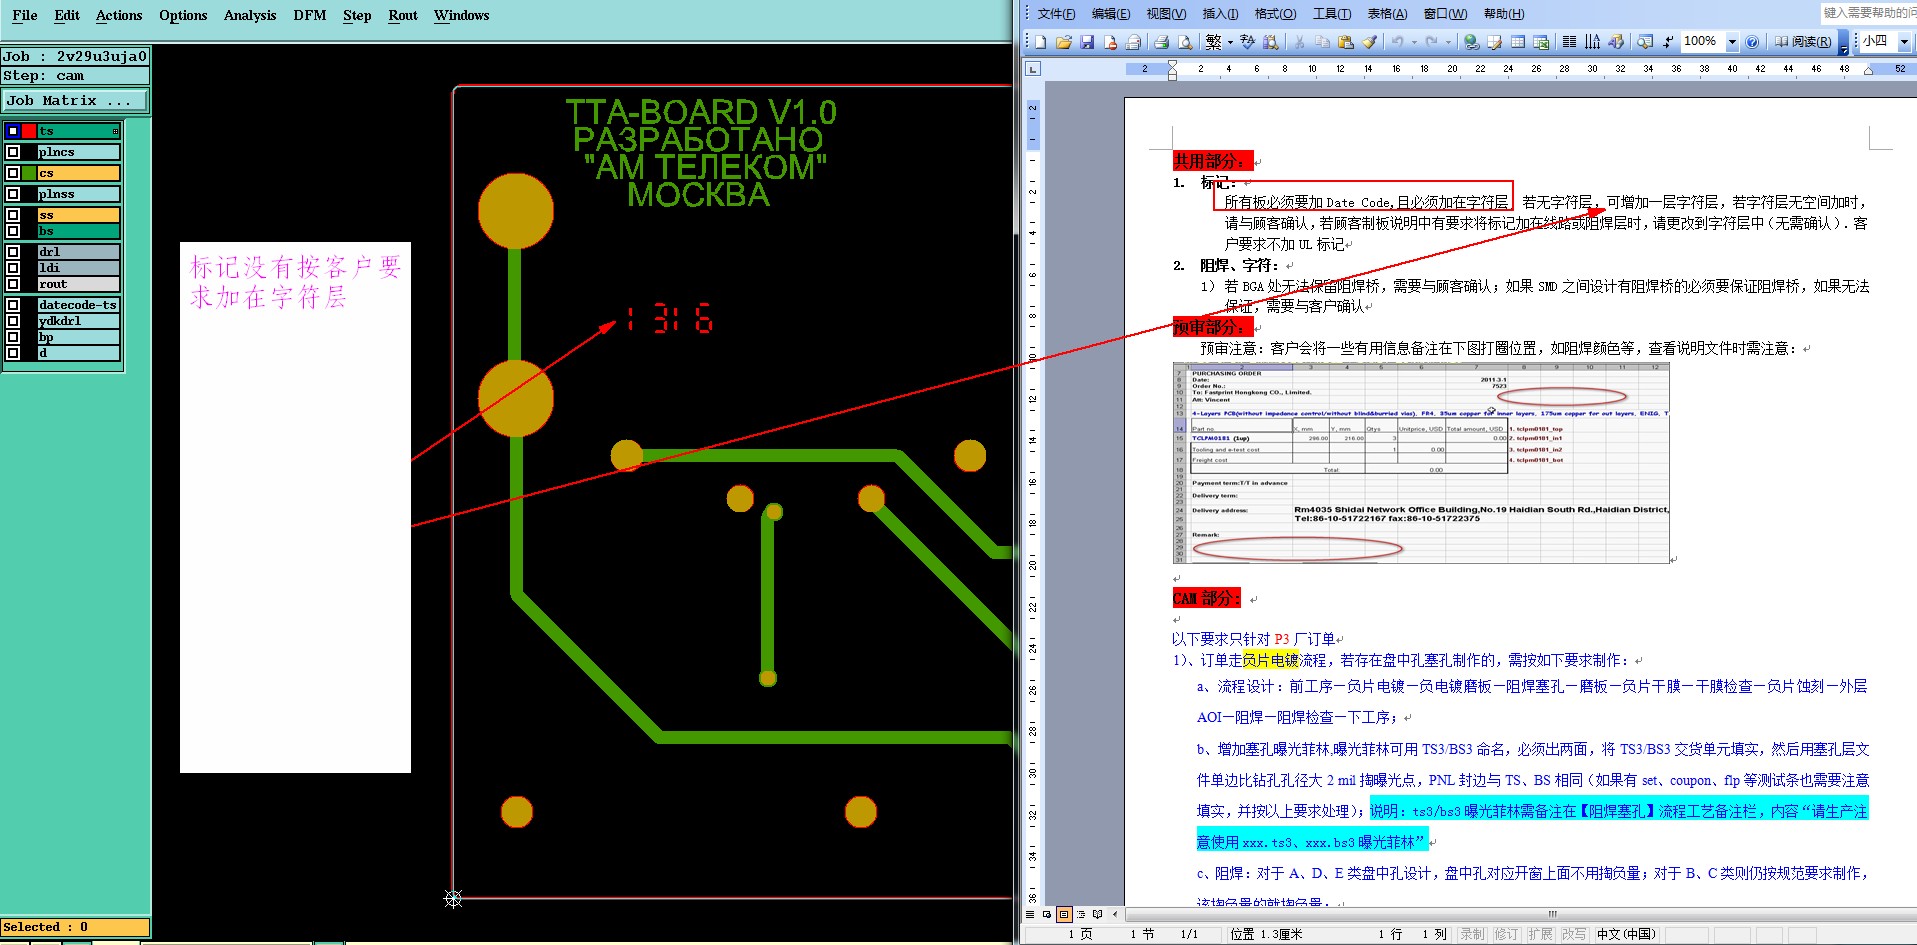Switch to Outline view icon

click(x=1081, y=914)
